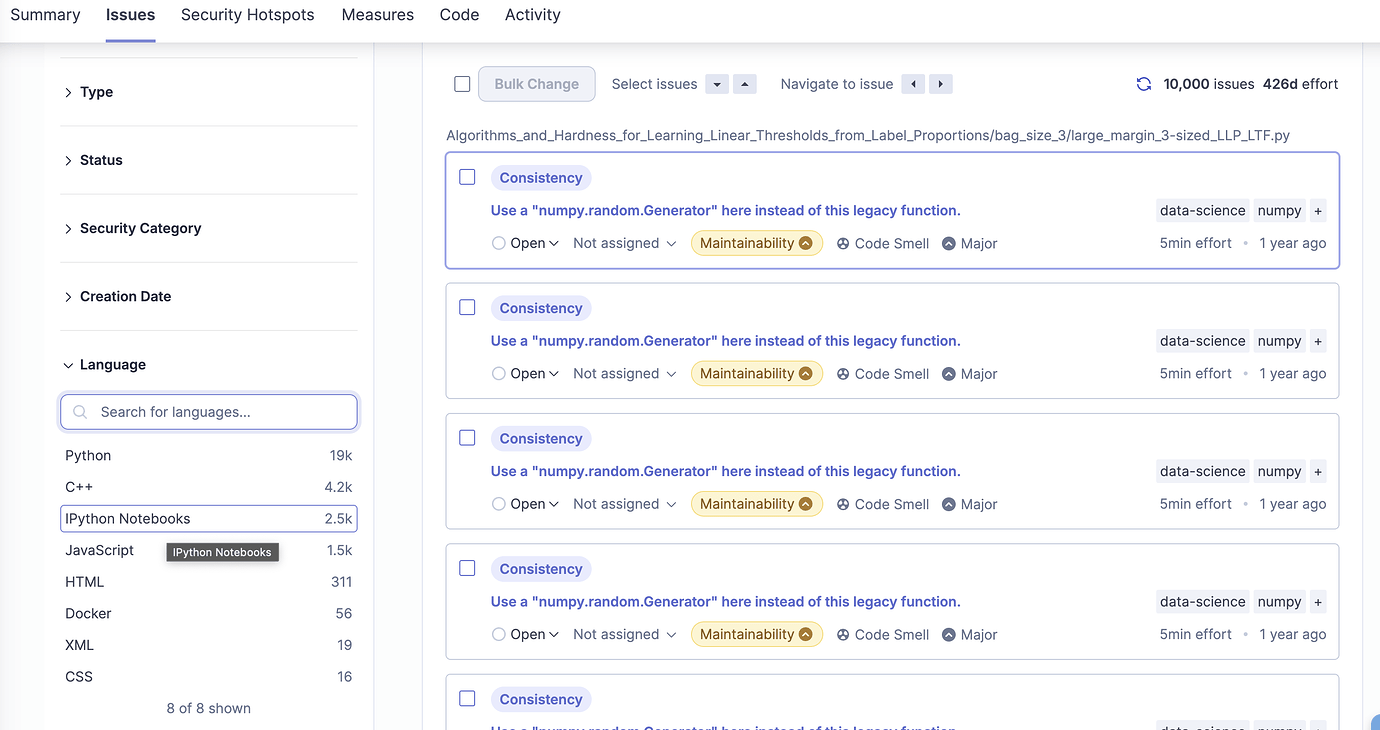This screenshot has width=1380, height=730.
Task: Open the Open status dropdown
Action: pos(525,243)
